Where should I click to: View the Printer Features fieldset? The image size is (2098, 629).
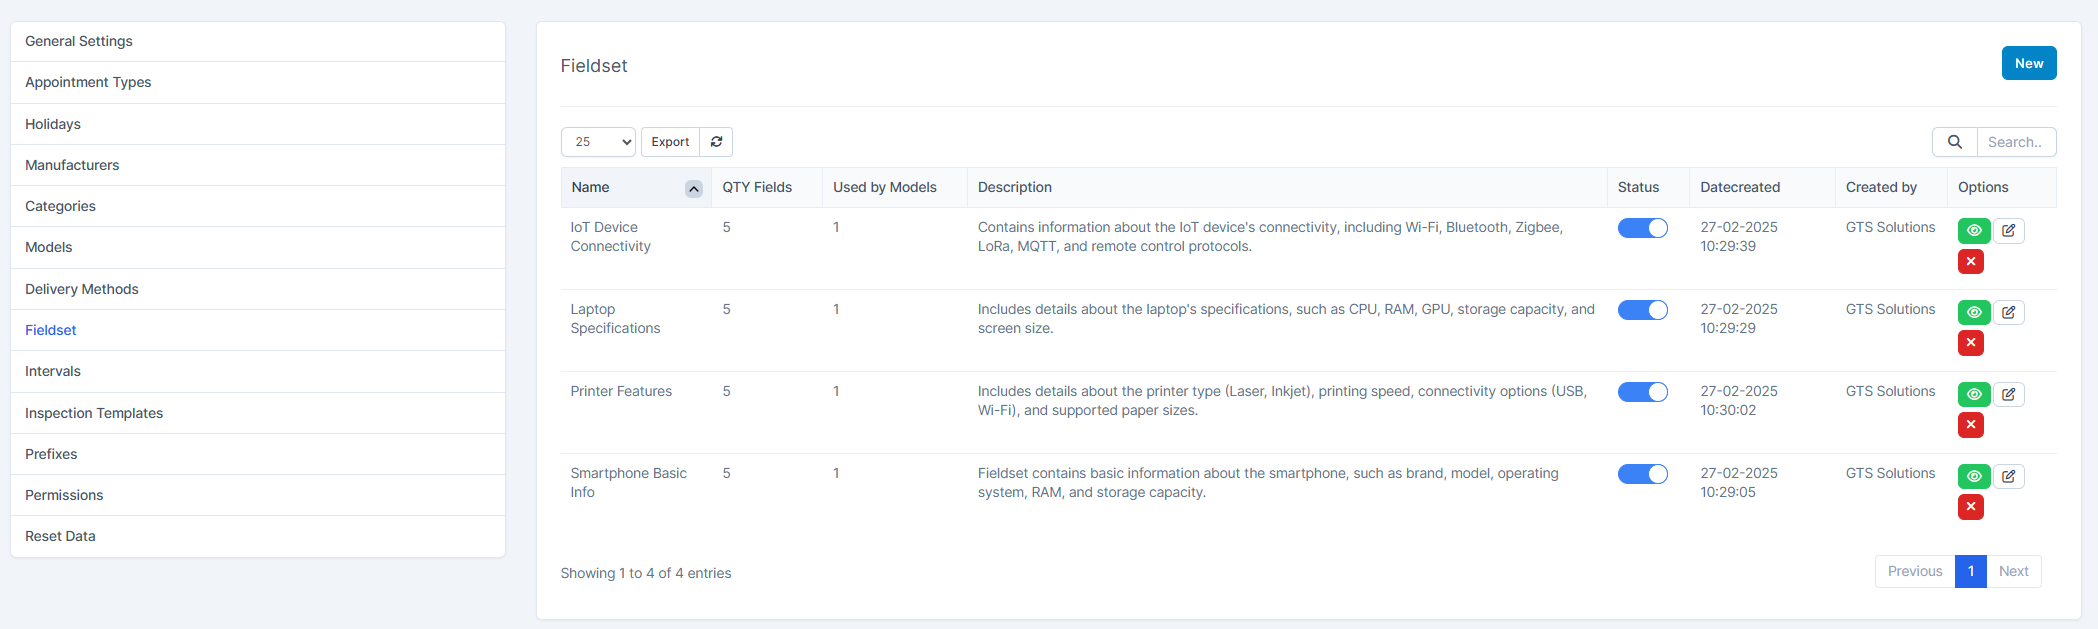pos(1973,395)
